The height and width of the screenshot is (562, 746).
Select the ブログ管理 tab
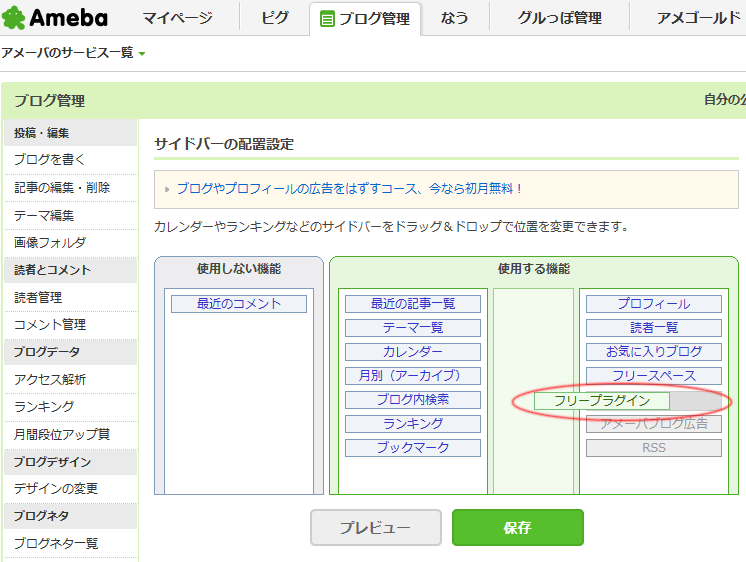(365, 19)
